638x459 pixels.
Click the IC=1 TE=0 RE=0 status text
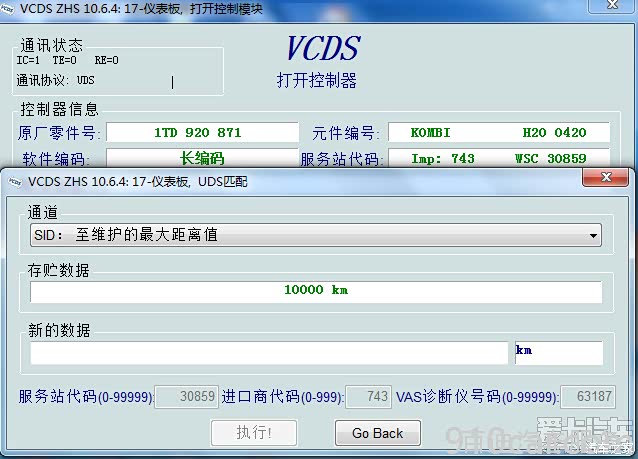[68, 60]
